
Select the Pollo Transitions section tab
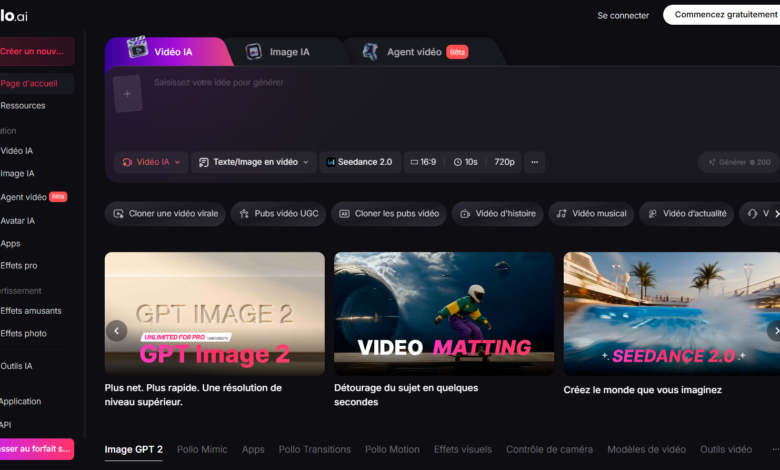[x=314, y=450]
